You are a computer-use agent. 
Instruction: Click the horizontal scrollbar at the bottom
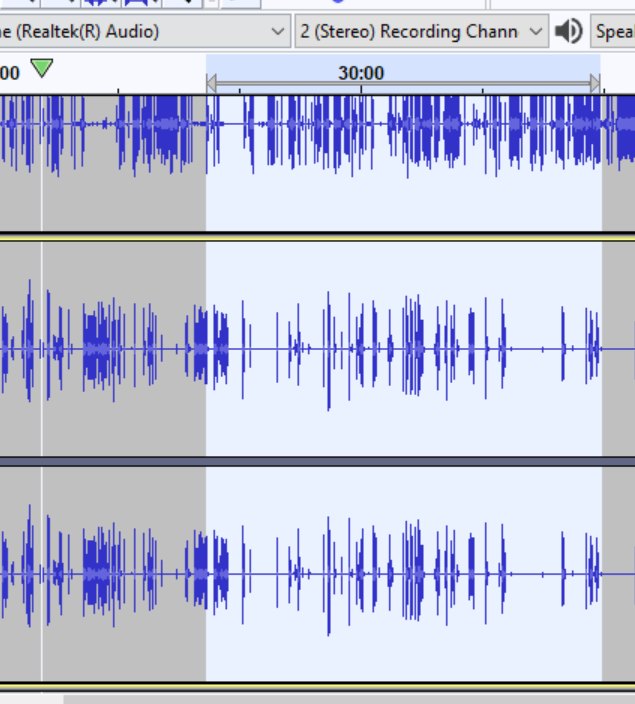tap(349, 700)
